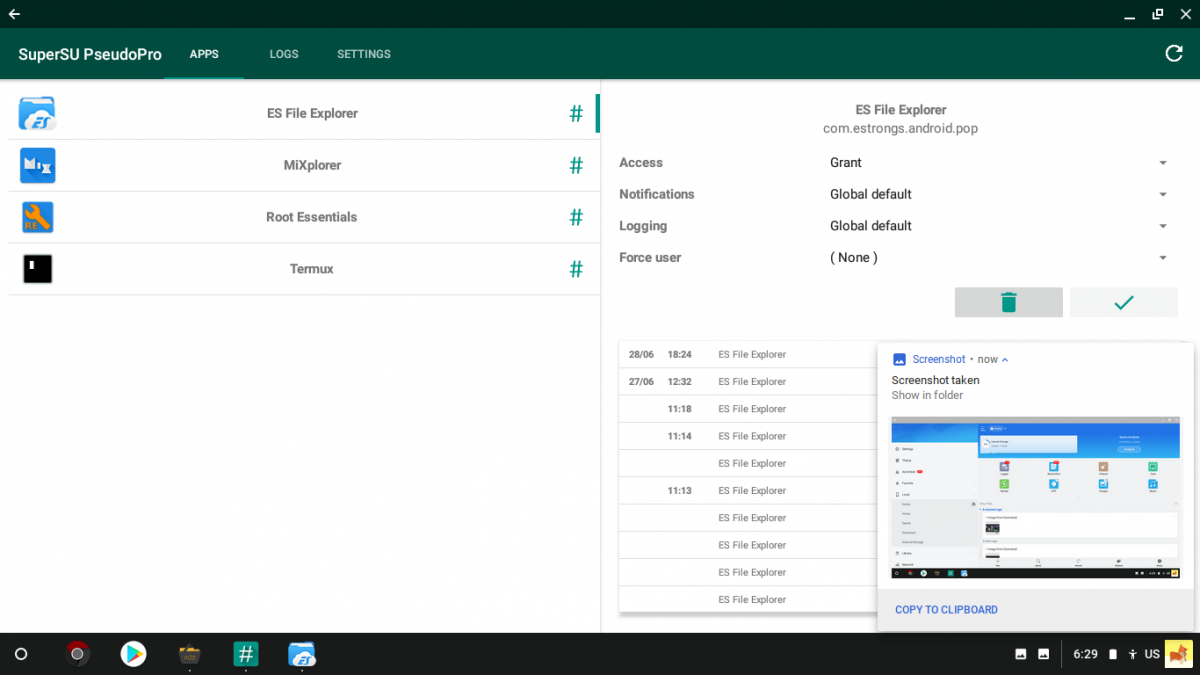Image resolution: width=1200 pixels, height=675 pixels.
Task: Open ES File Explorer from the shelf
Action: tap(301, 654)
